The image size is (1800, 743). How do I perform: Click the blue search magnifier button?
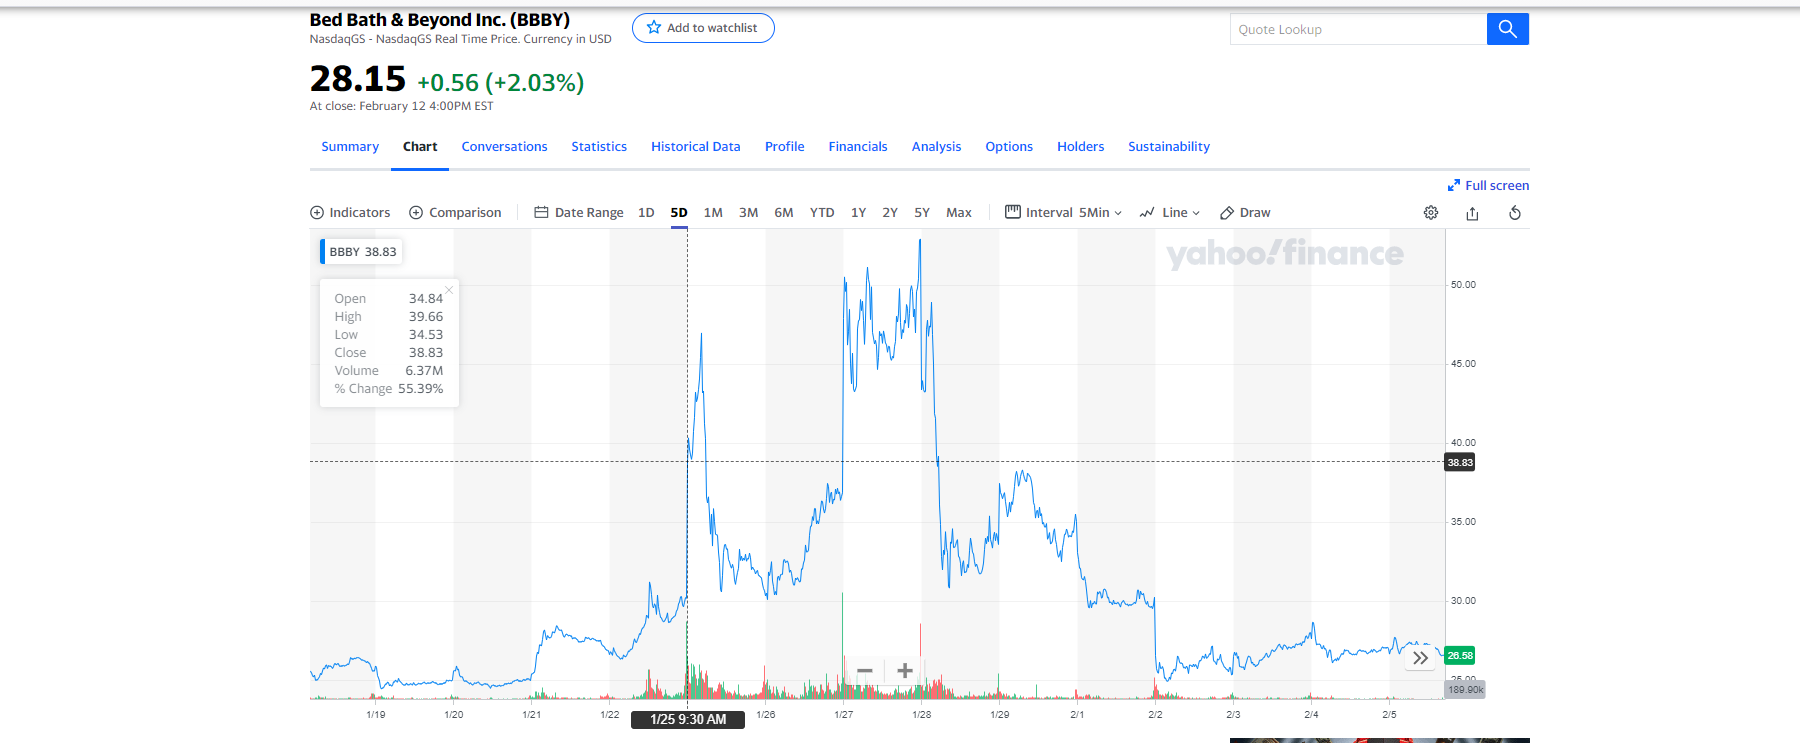point(1507,29)
